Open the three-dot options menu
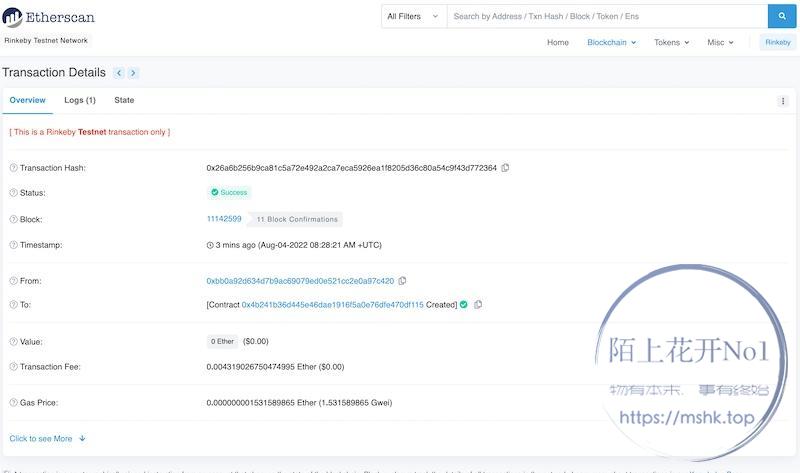The width and height of the screenshot is (800, 473). click(783, 101)
